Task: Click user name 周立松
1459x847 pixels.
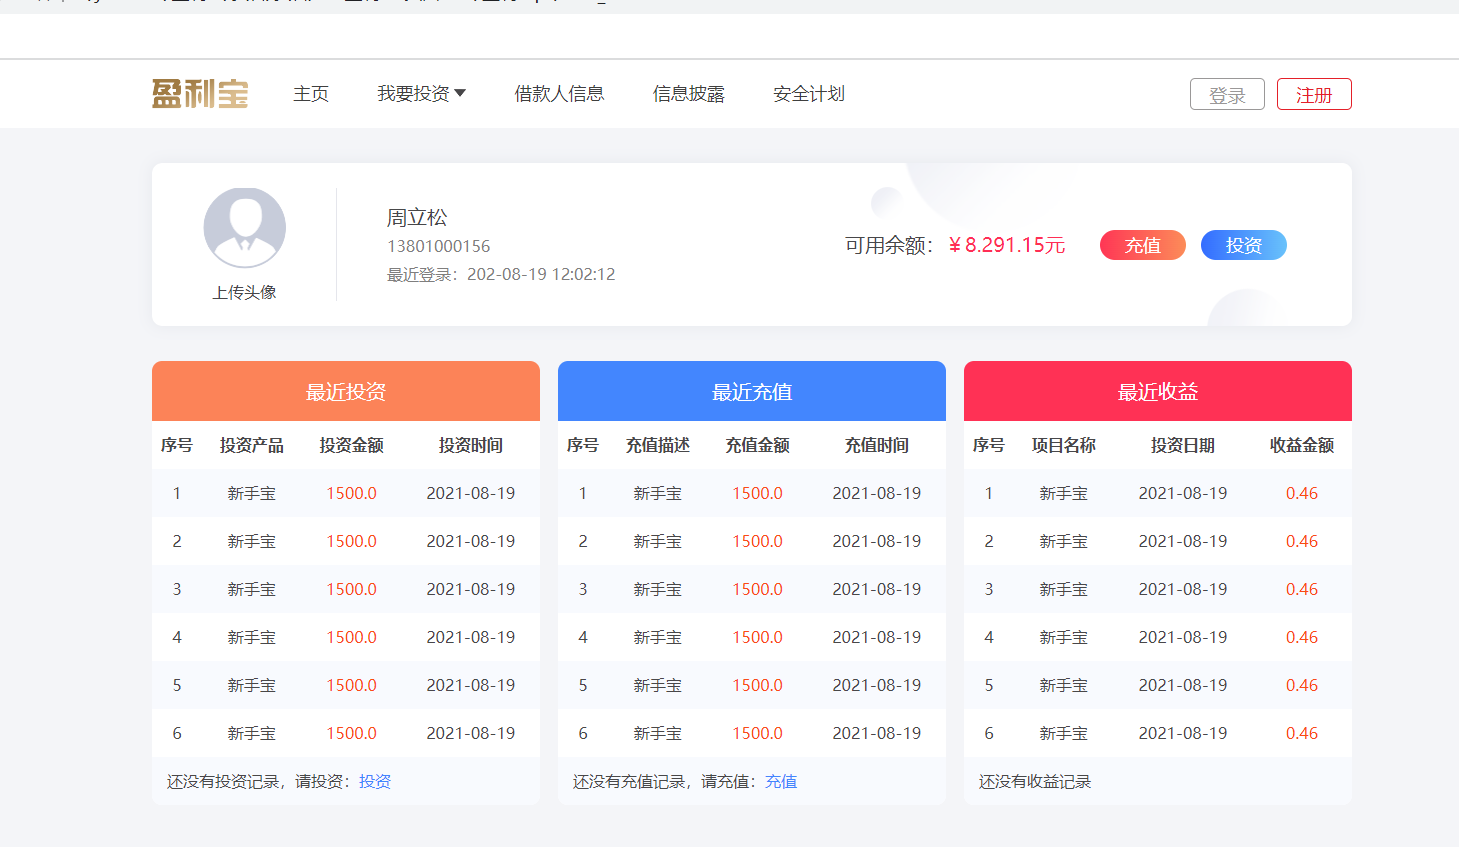Action: pos(417,217)
